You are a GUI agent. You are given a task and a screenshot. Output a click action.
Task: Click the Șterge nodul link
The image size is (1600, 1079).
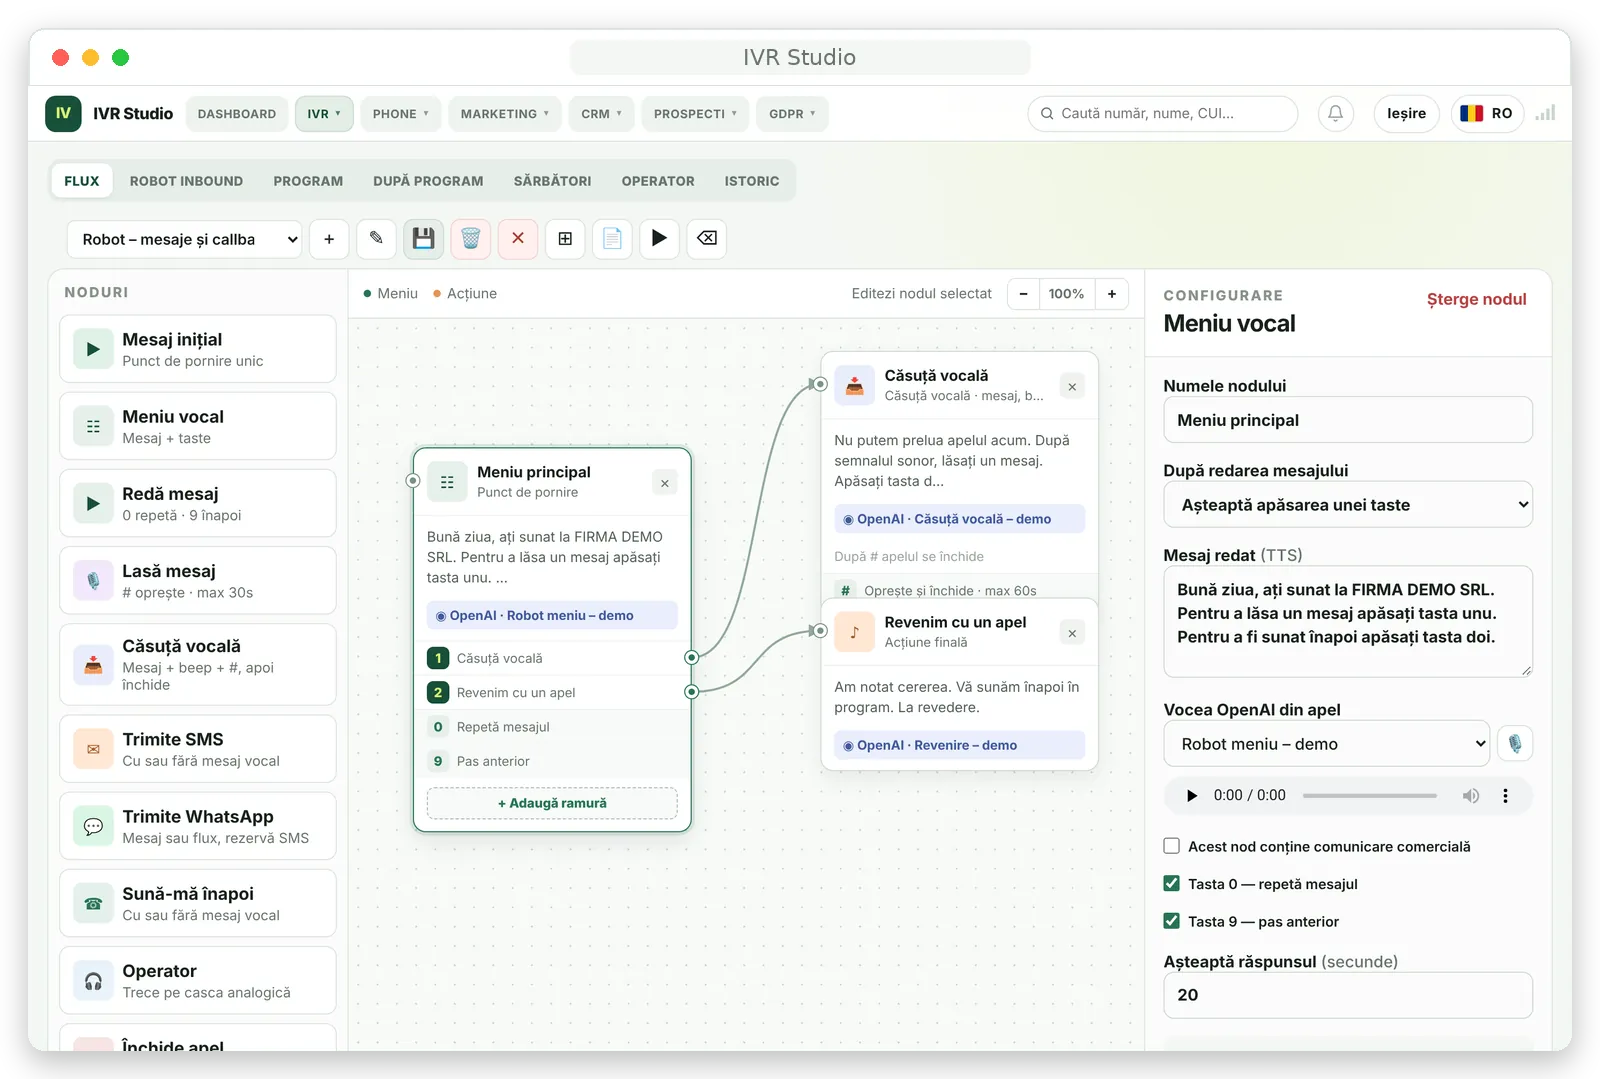[x=1476, y=299]
